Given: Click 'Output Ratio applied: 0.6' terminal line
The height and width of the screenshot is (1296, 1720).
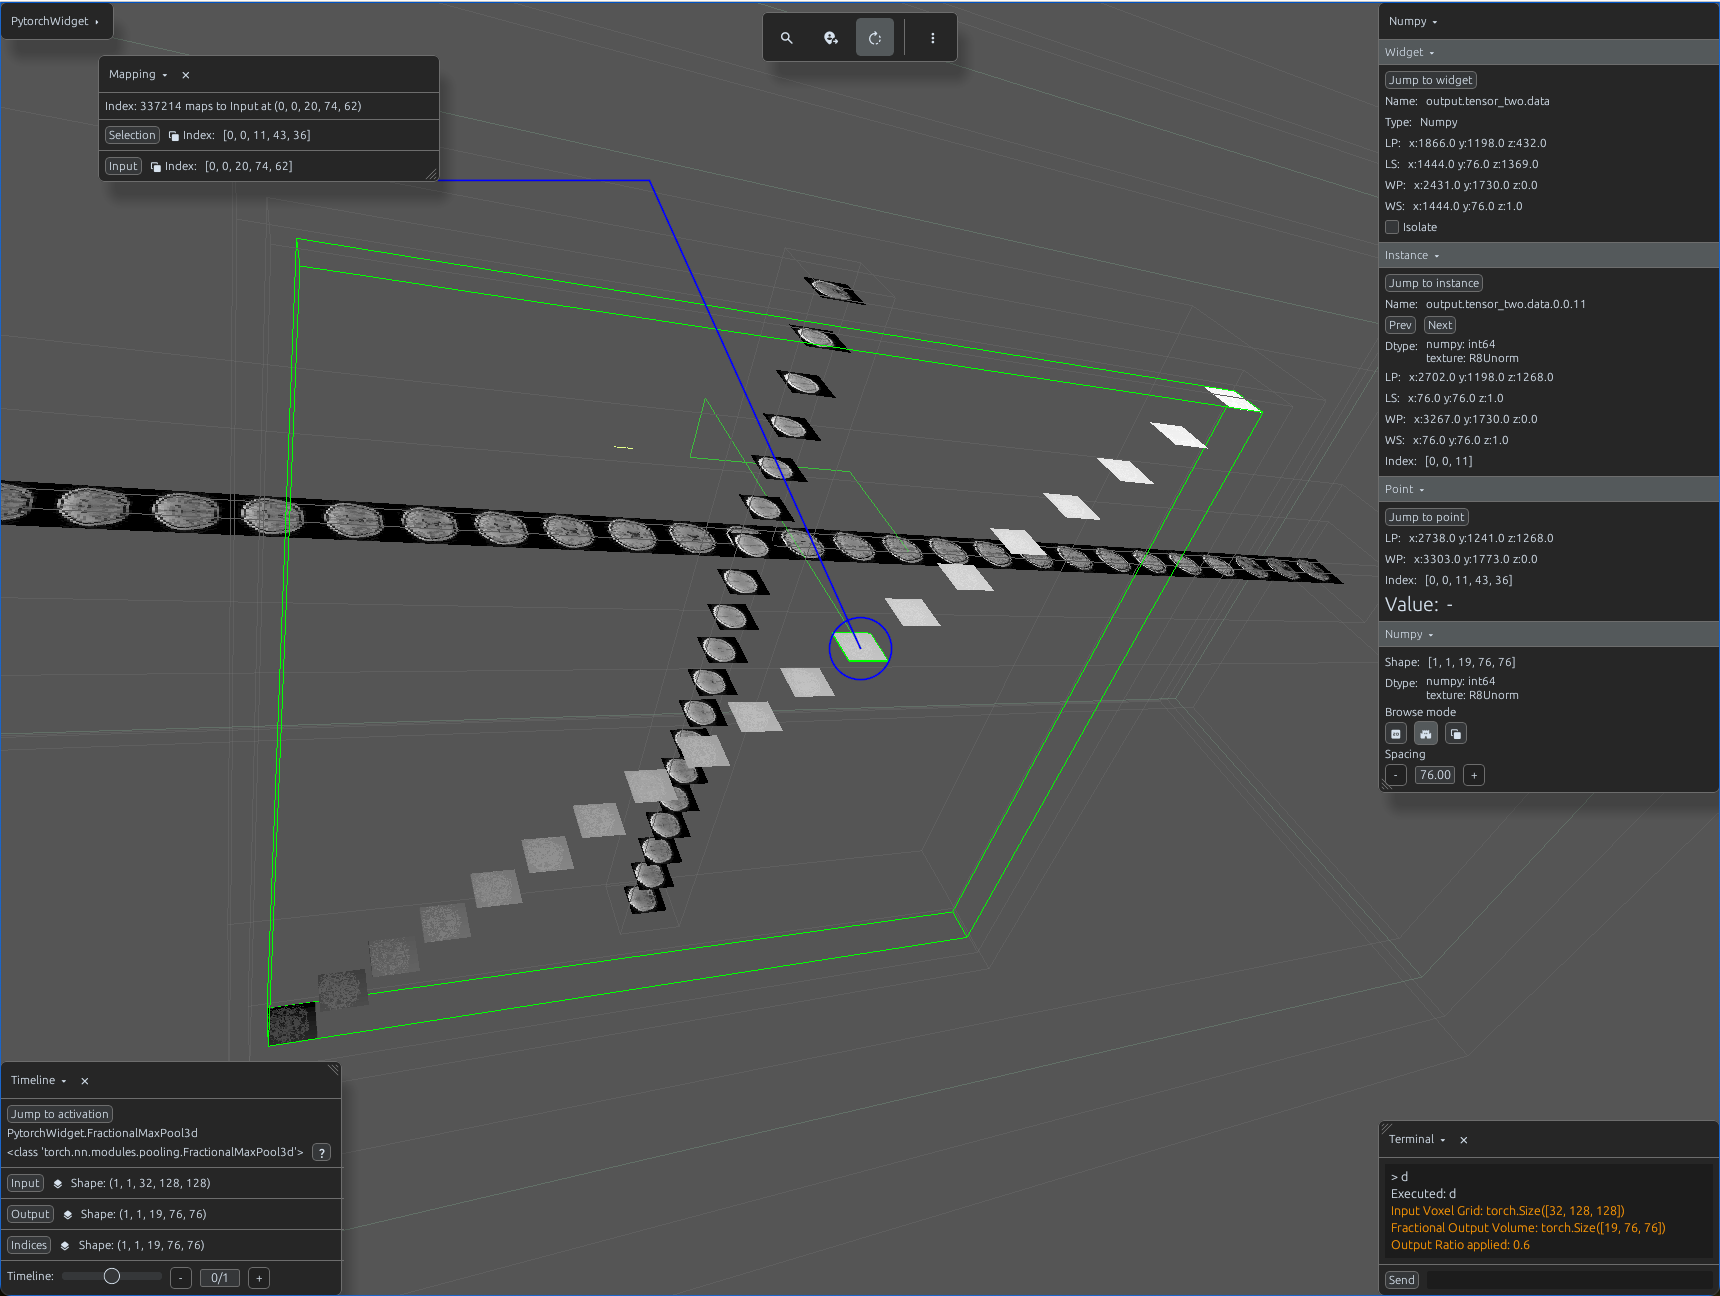Looking at the screenshot, I should point(1460,1245).
